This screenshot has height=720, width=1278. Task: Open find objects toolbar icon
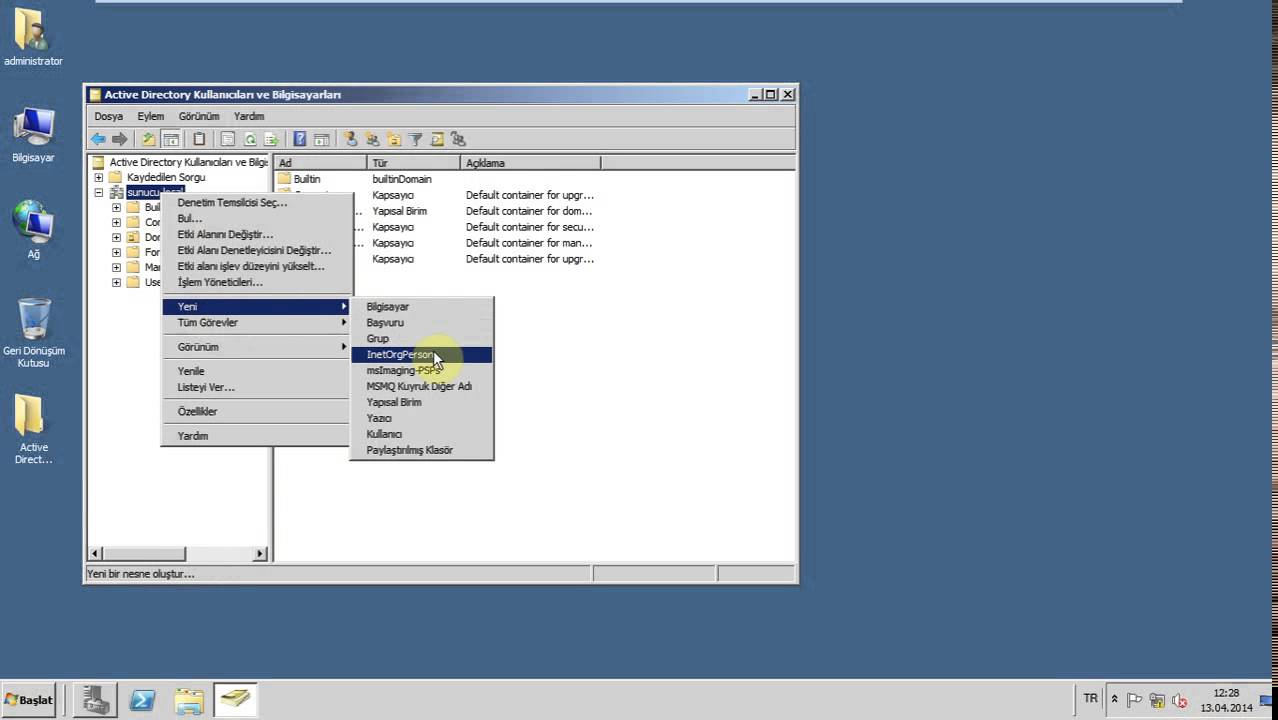click(437, 139)
